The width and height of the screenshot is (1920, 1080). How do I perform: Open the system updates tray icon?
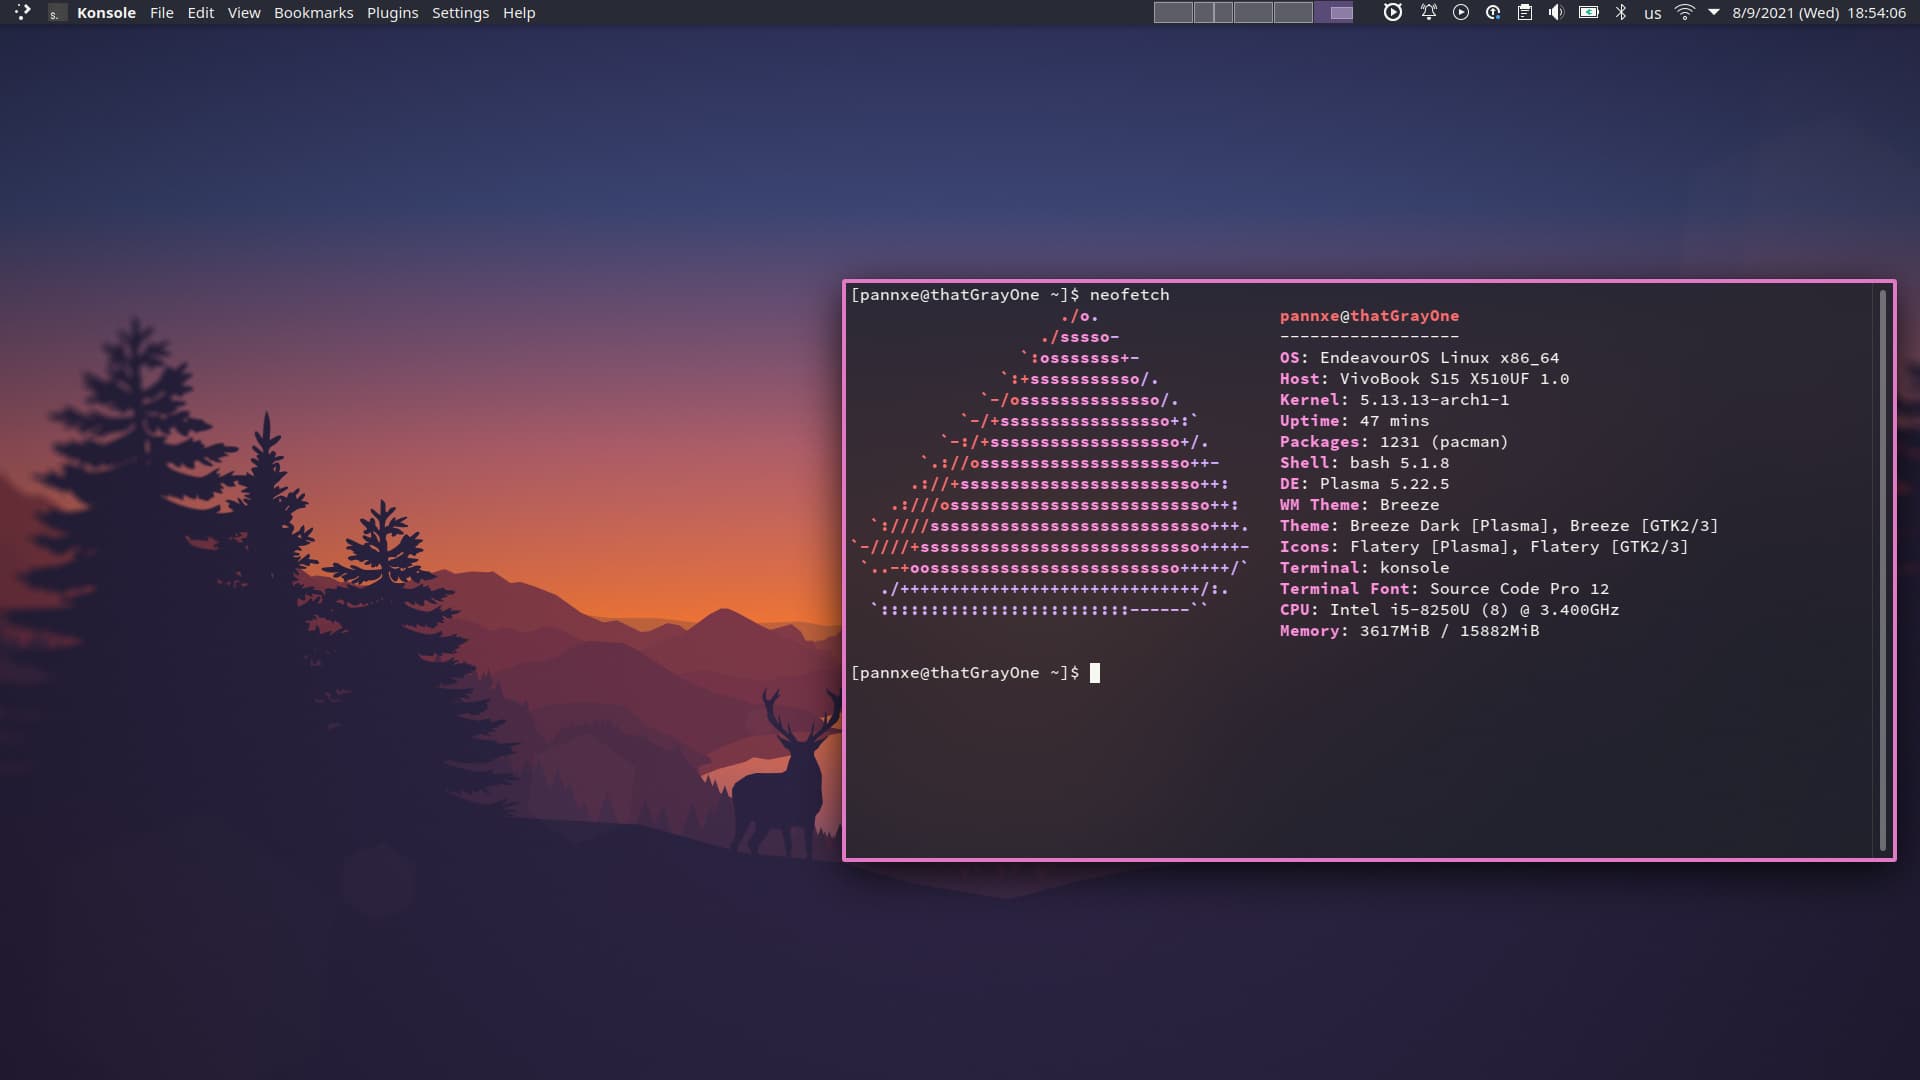(1493, 13)
